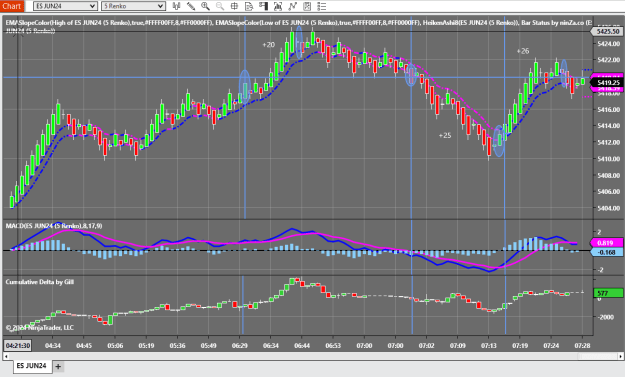The height and width of the screenshot is (377, 625).
Task: Click the -2000 delta axis label
Action: 605,317
